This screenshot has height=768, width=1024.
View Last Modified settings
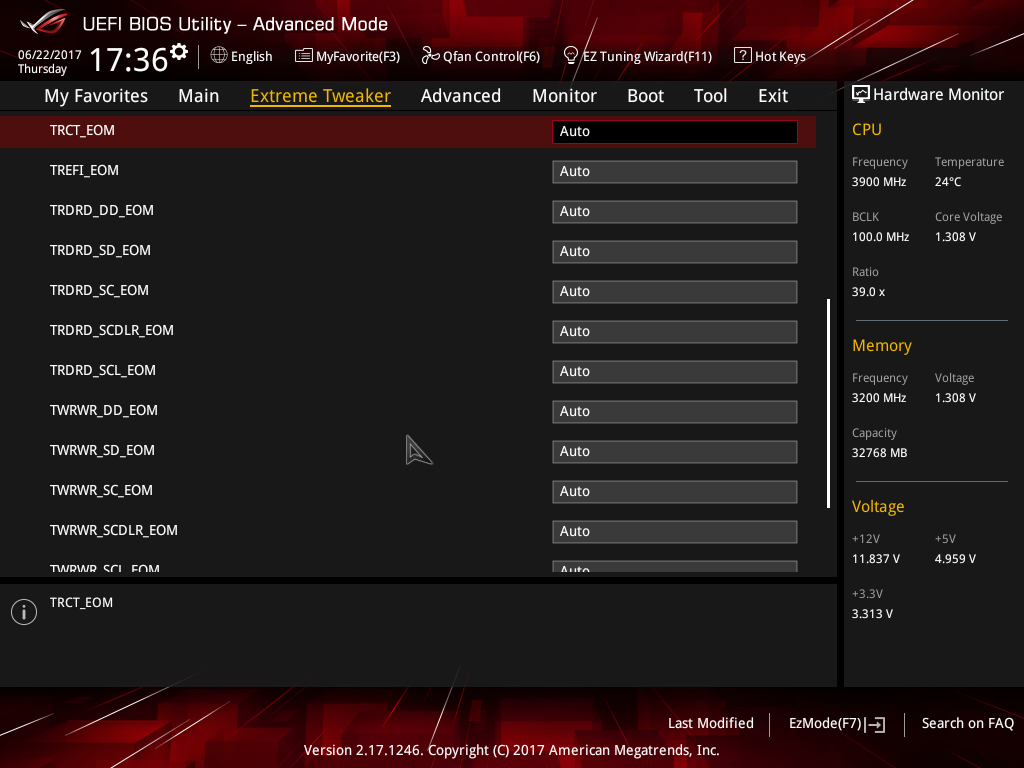click(711, 723)
